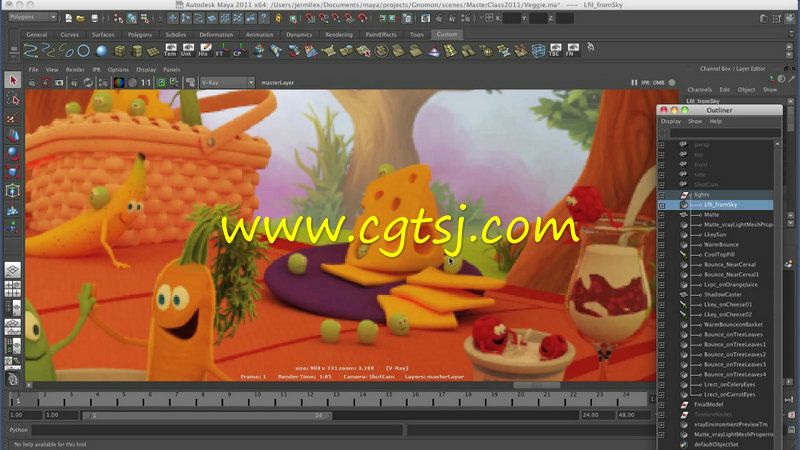Click frame 12 on the timeline
The height and width of the screenshot is (450, 800).
click(x=310, y=398)
